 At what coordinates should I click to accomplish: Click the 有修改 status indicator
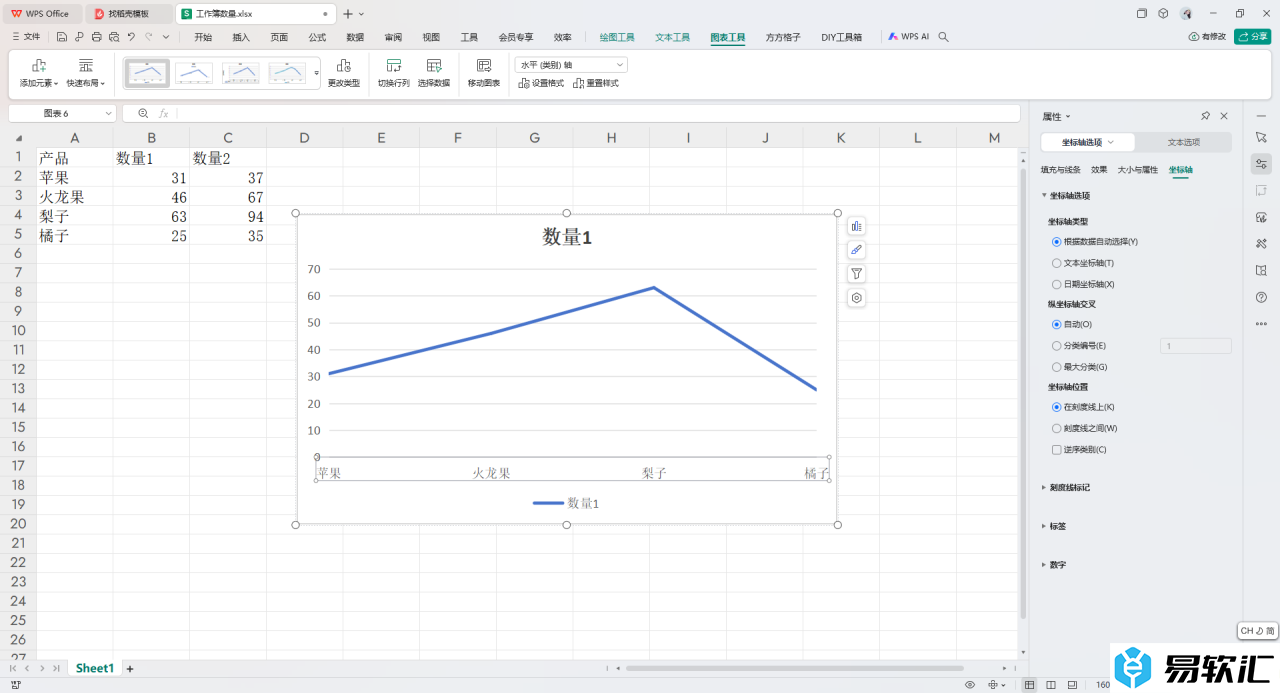(x=1207, y=36)
